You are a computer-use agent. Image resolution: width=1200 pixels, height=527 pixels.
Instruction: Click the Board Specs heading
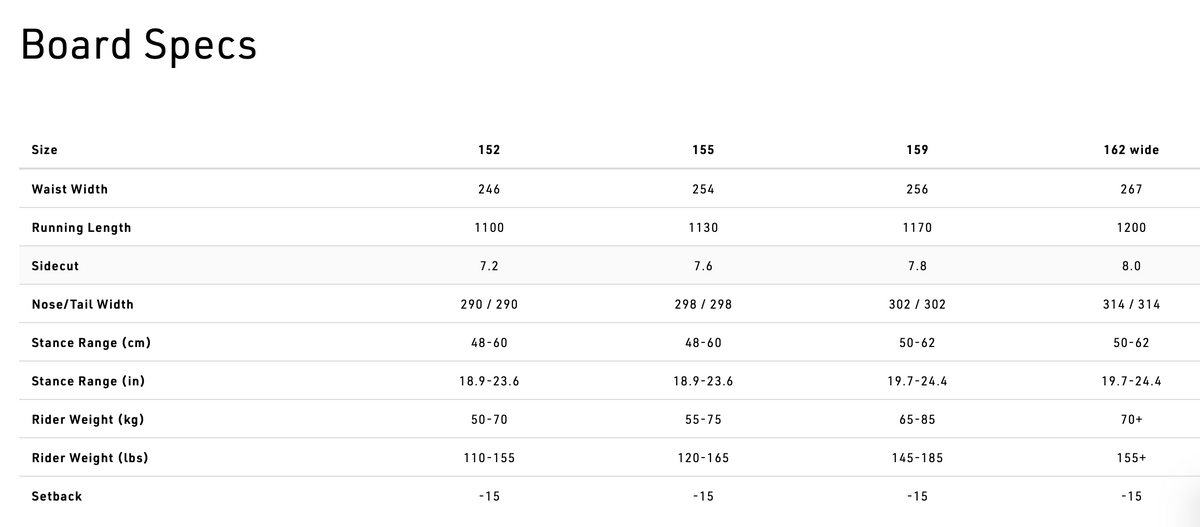139,47
